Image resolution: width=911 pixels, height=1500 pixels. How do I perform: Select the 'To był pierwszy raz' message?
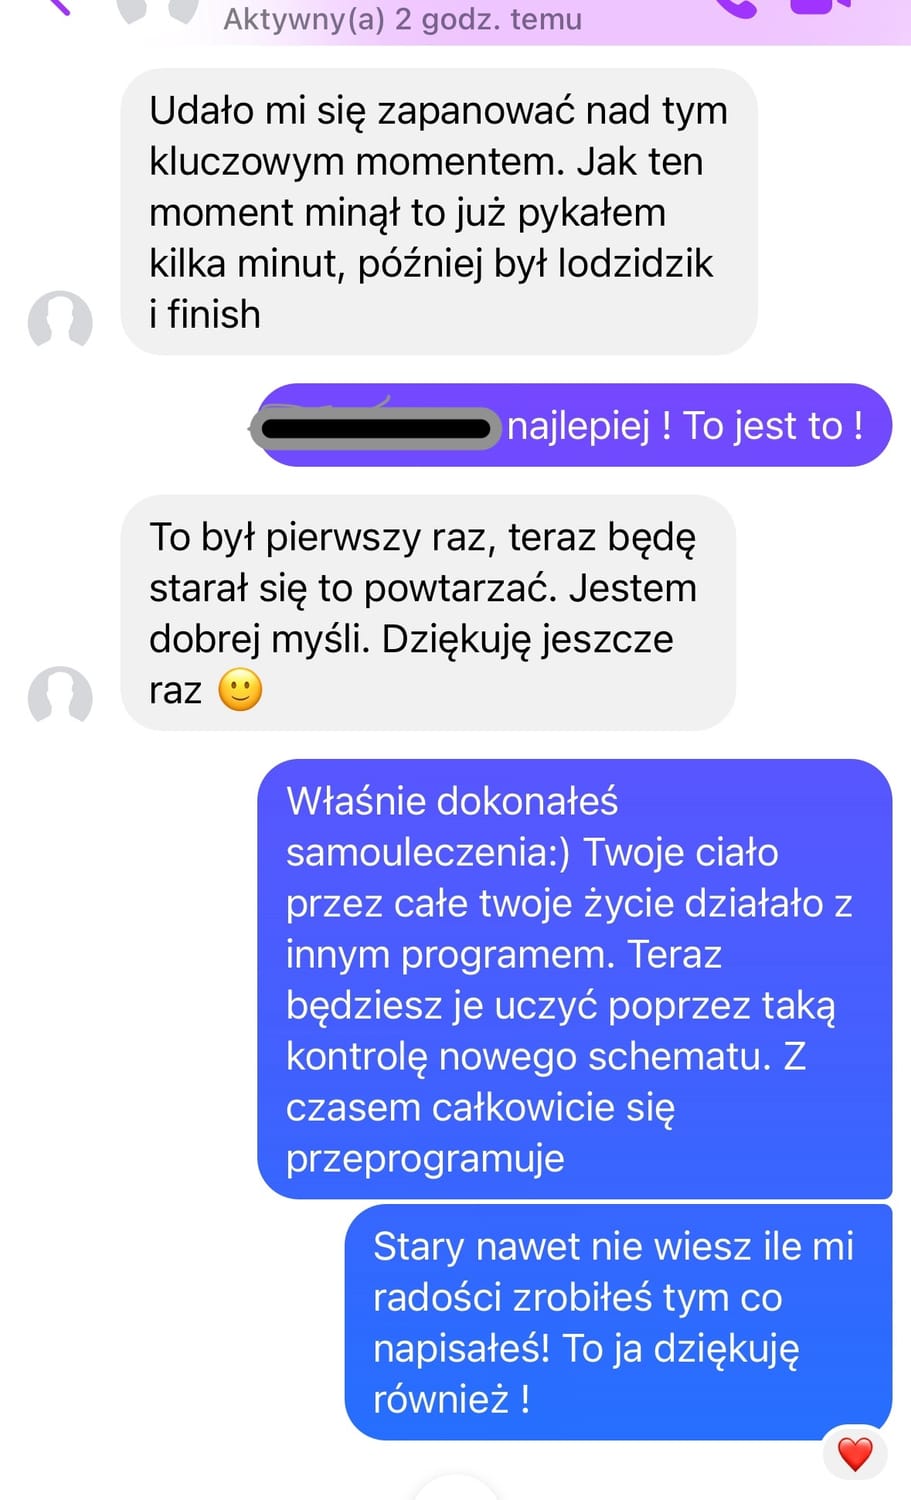pyautogui.click(x=428, y=613)
